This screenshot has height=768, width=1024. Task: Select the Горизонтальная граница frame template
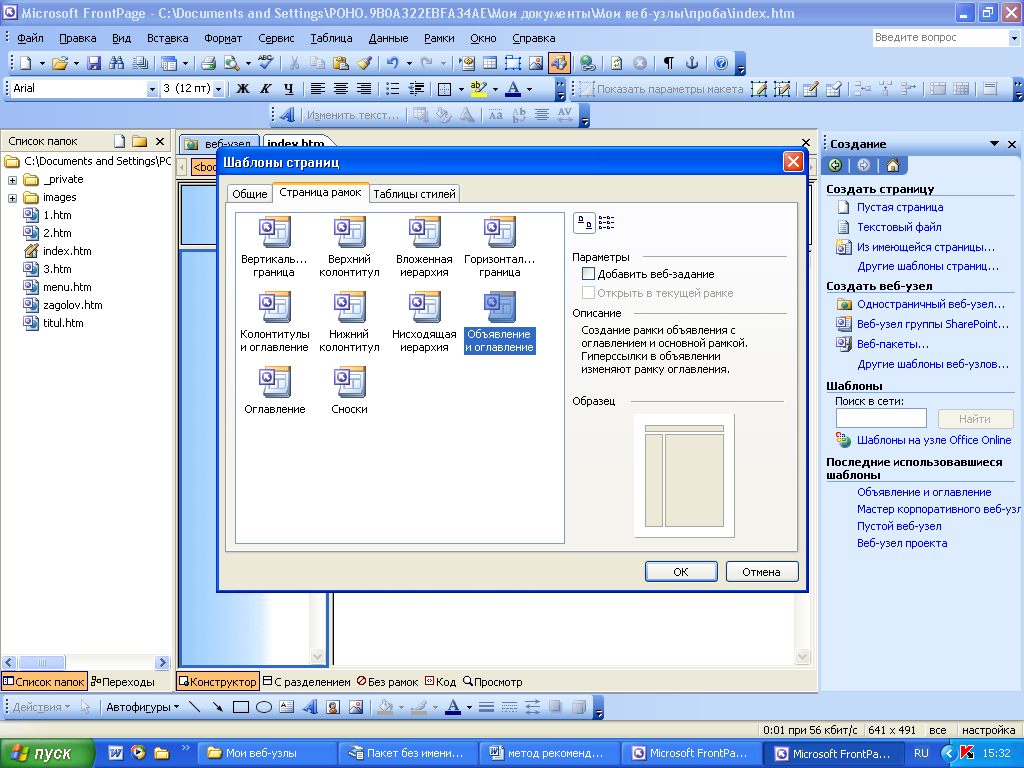[x=500, y=247]
